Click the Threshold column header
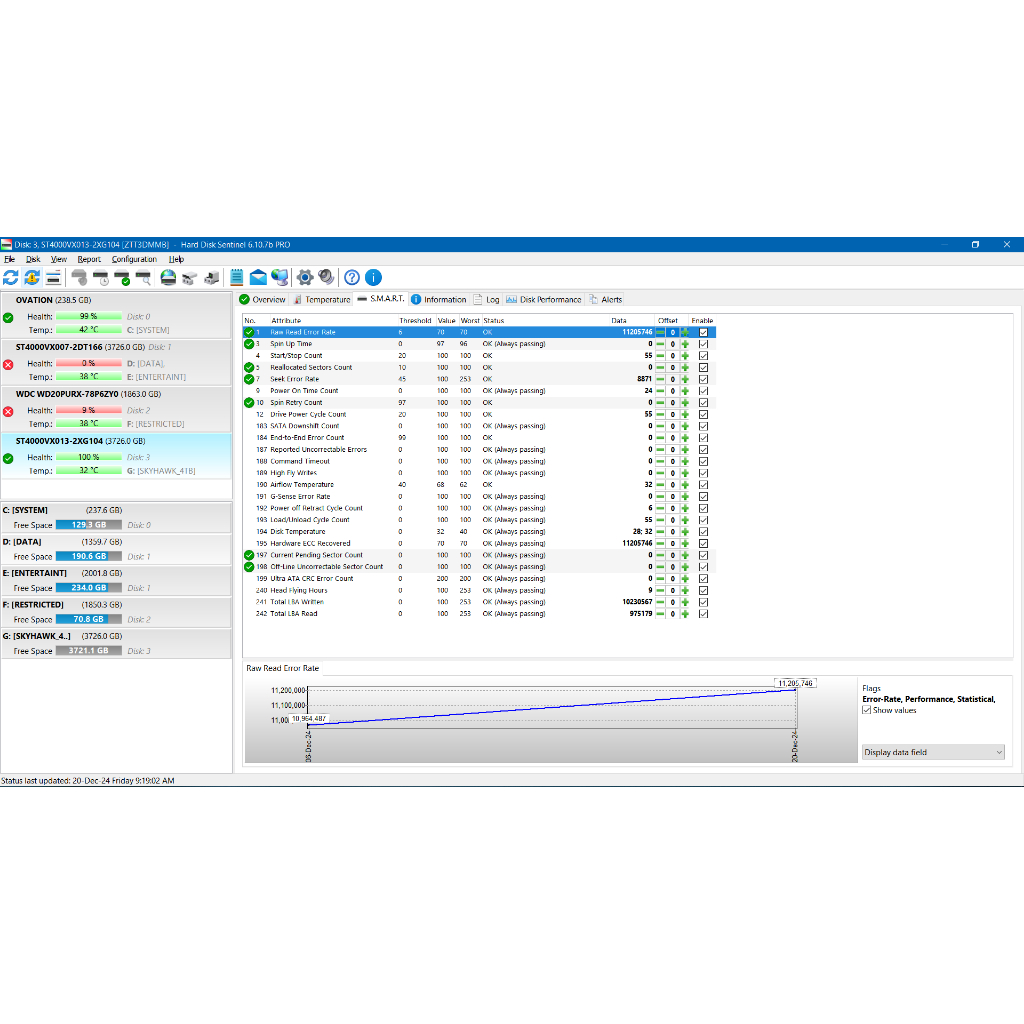 tap(415, 321)
